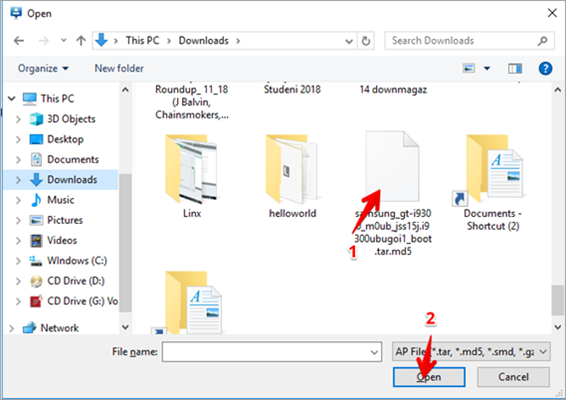Select the 14 downmagaz item label
The image size is (566, 400).
point(393,89)
